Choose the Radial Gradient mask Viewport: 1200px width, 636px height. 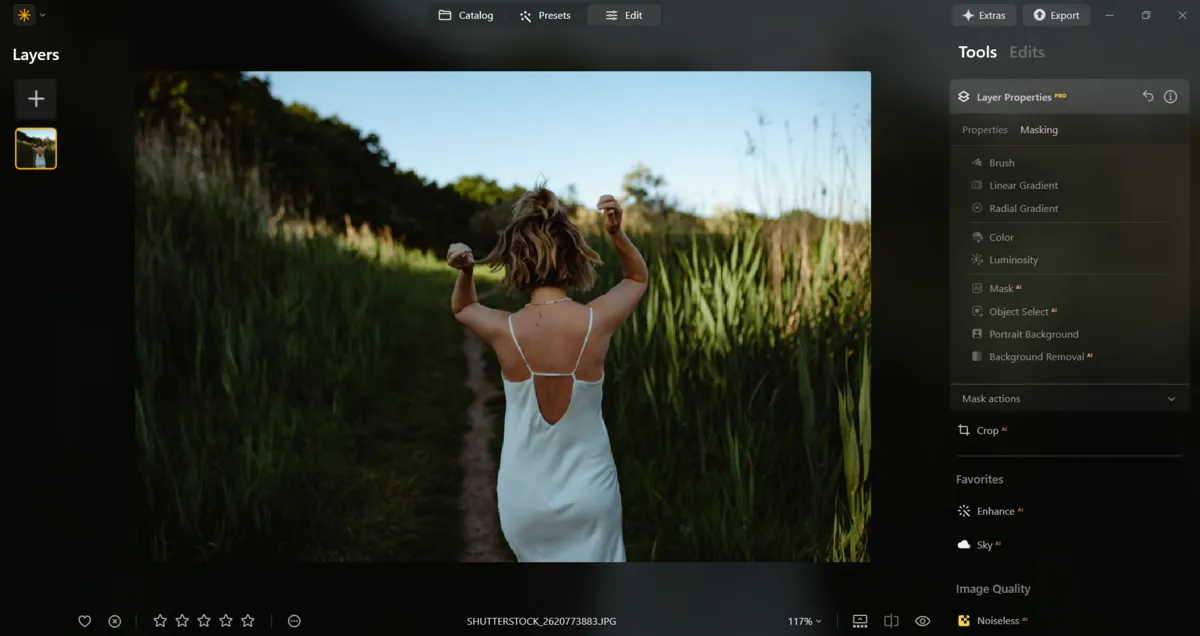(x=1023, y=209)
